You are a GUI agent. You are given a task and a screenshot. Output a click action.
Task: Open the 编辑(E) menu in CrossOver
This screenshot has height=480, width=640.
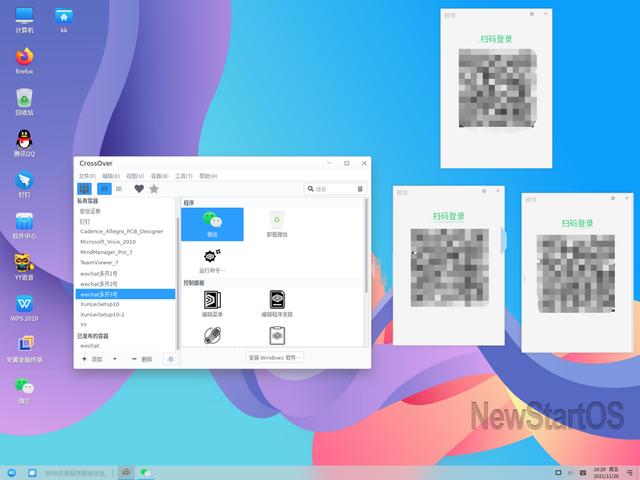coord(111,176)
